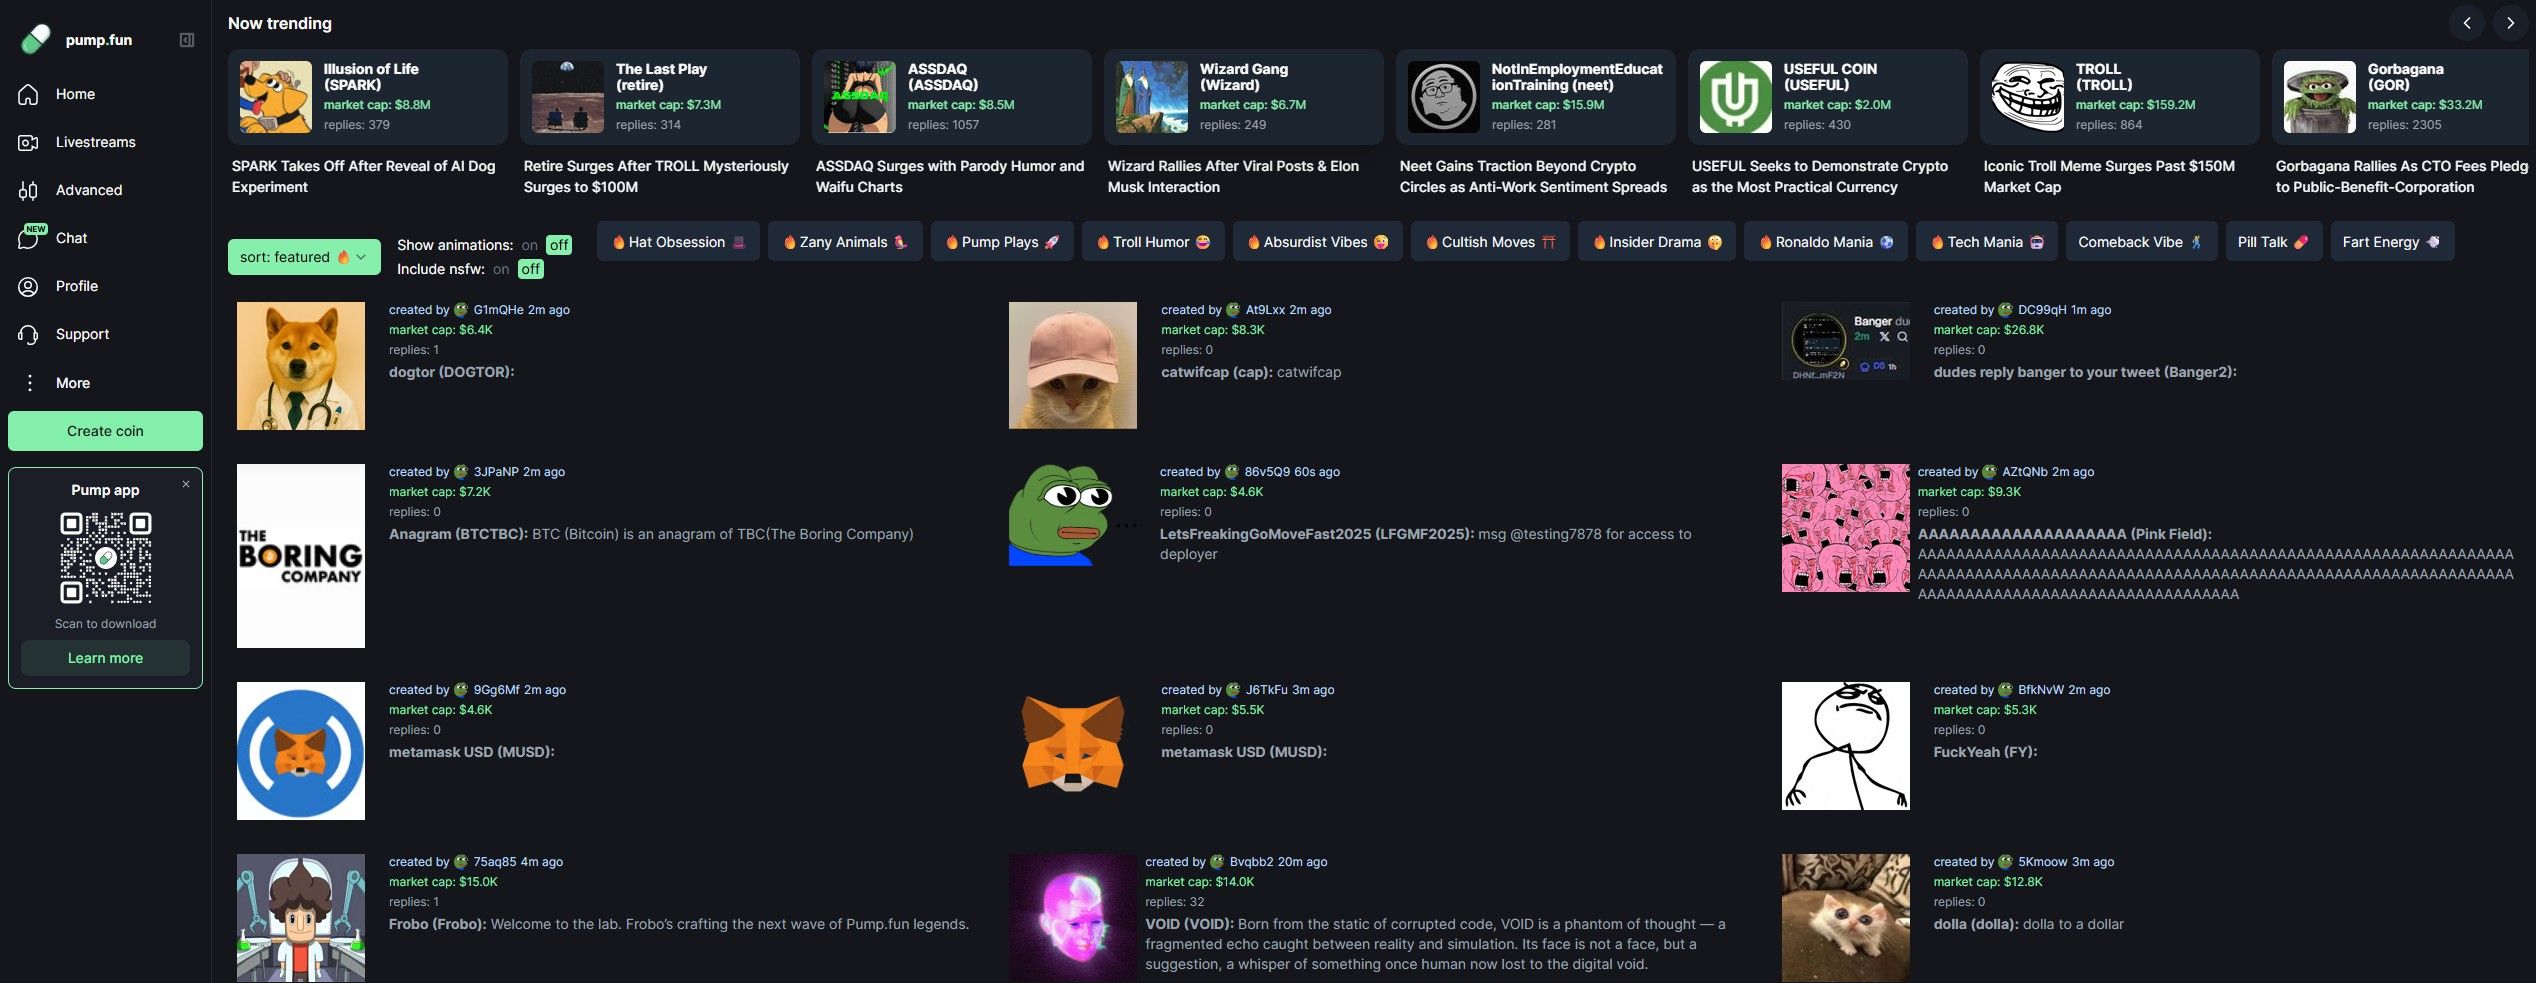Turn show animations on
Screen dimensions: 2536x983
point(529,245)
